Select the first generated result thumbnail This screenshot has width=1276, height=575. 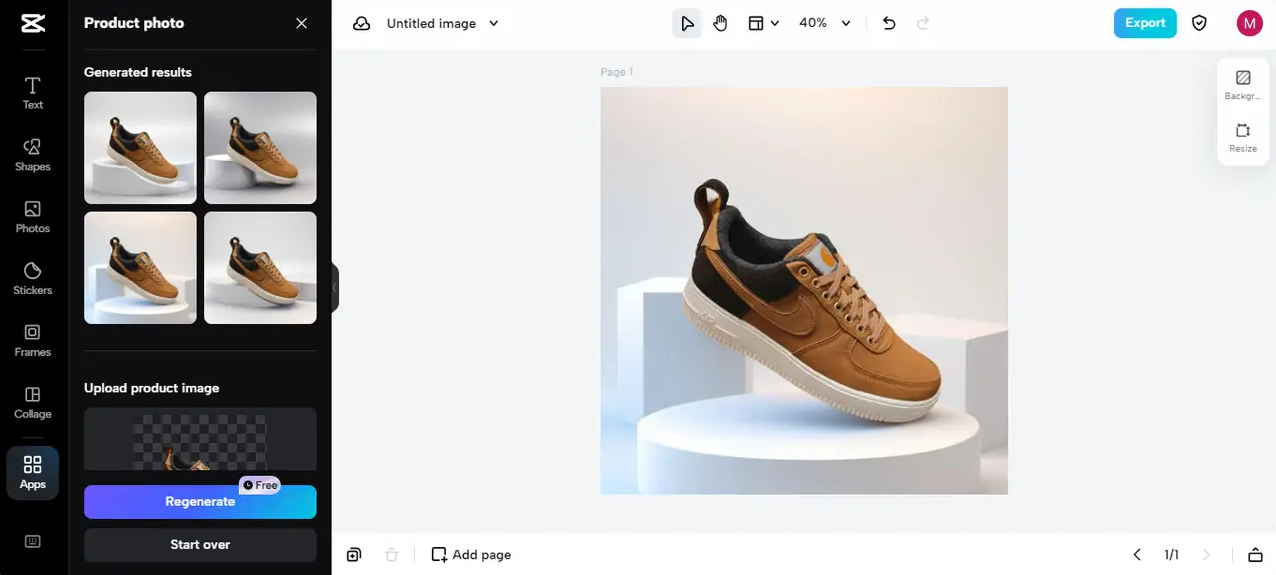click(140, 148)
